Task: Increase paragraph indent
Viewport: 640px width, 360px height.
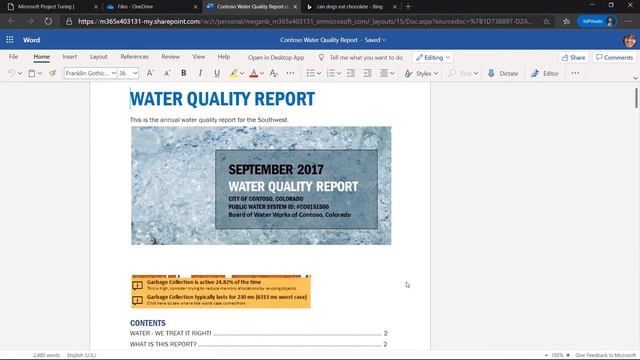Action: click(x=367, y=73)
